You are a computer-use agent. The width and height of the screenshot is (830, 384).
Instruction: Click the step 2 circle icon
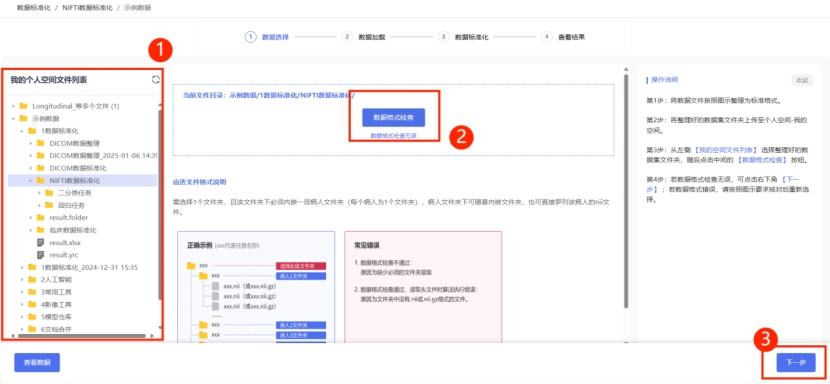point(347,37)
